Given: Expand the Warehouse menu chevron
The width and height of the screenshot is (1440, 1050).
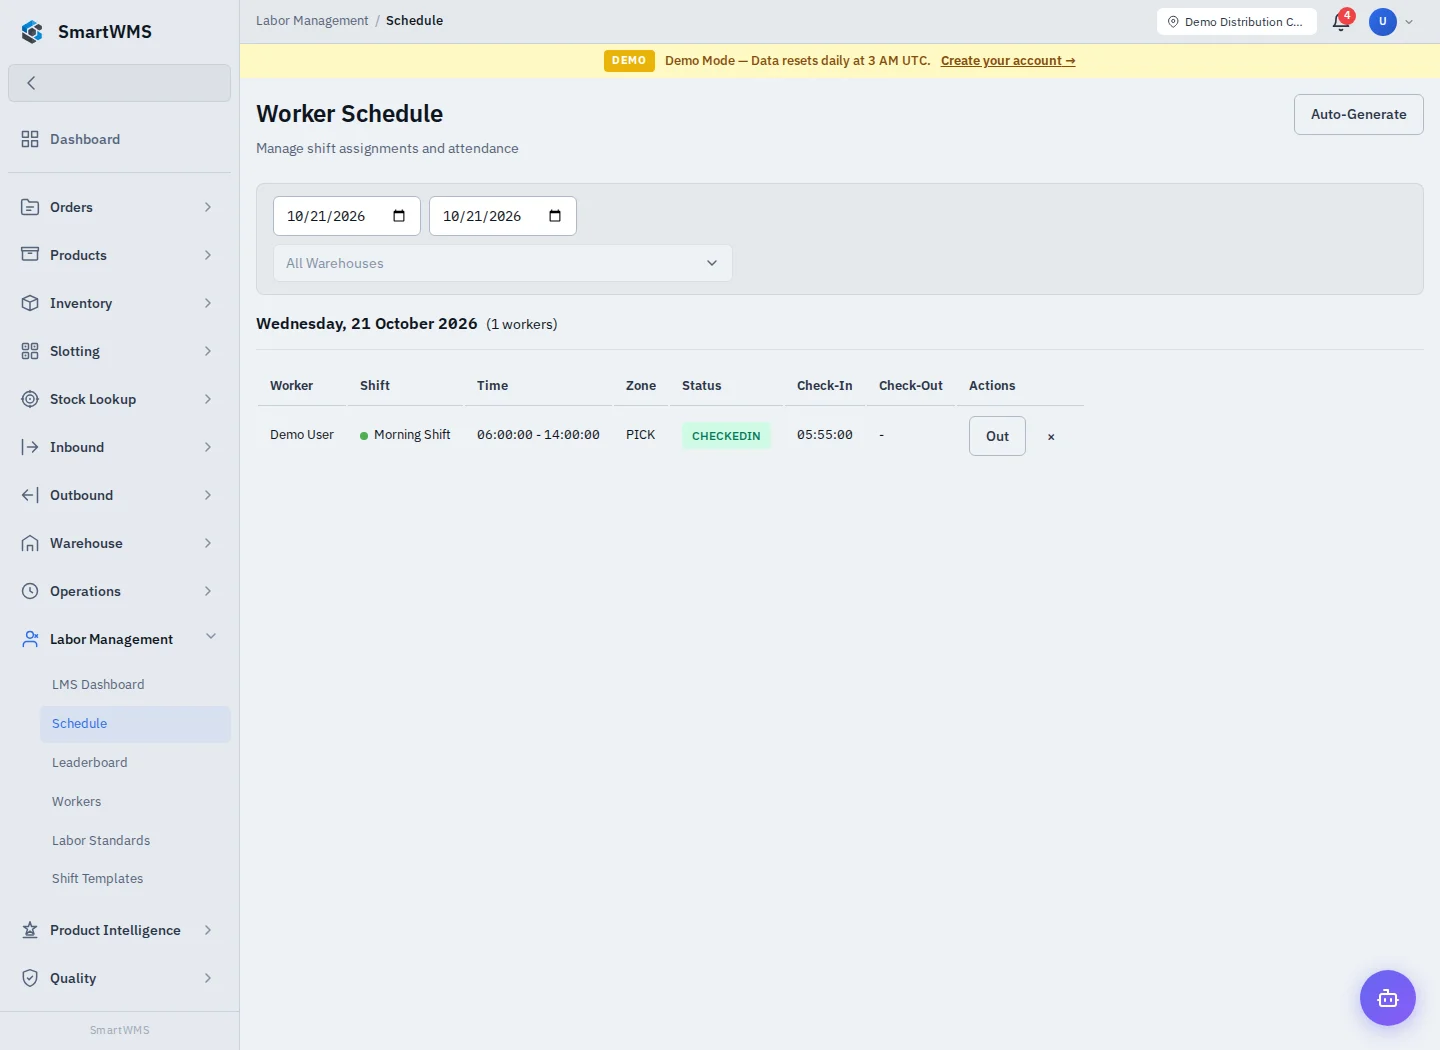Looking at the screenshot, I should click(x=208, y=543).
